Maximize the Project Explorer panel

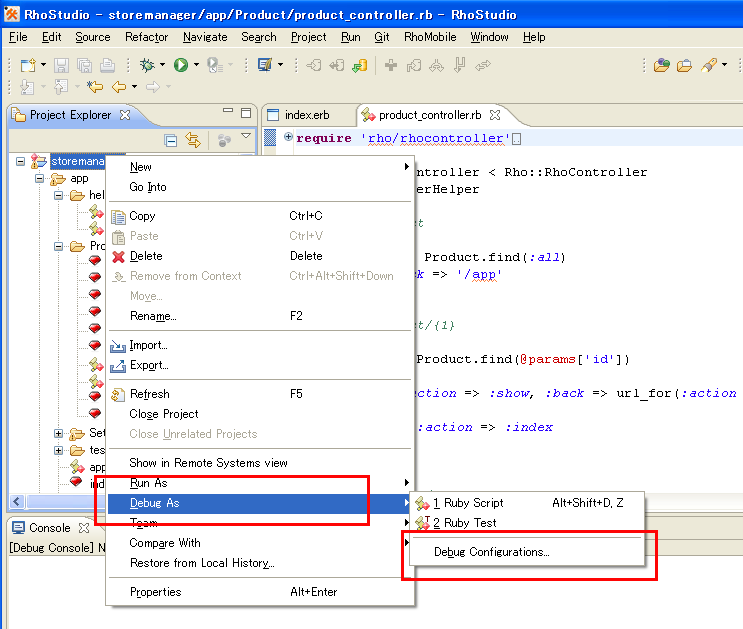246,113
